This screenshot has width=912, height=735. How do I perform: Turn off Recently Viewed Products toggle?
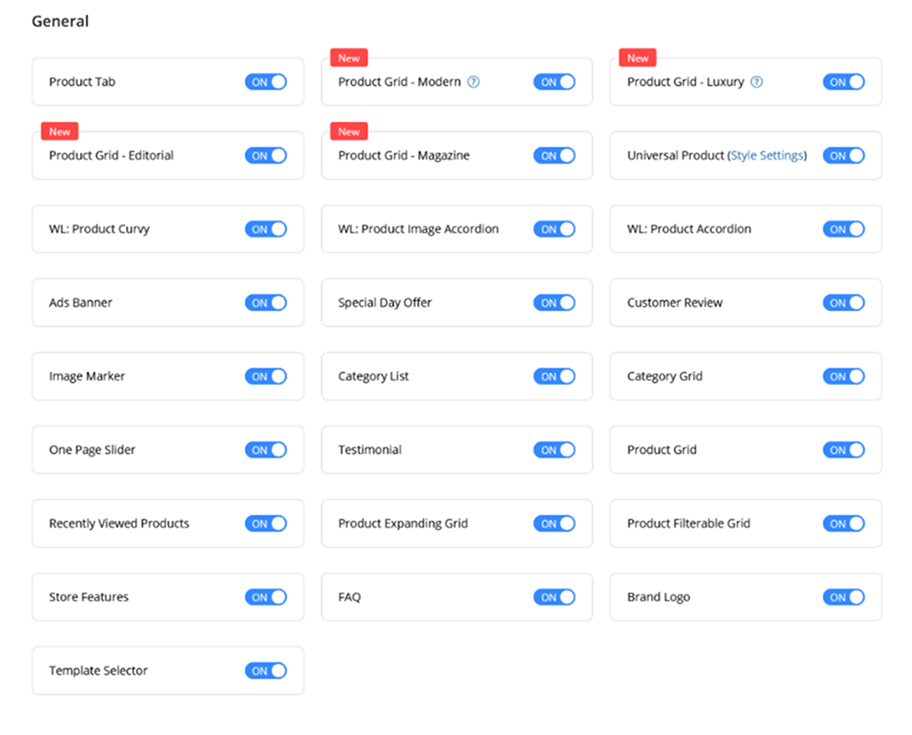click(x=266, y=524)
